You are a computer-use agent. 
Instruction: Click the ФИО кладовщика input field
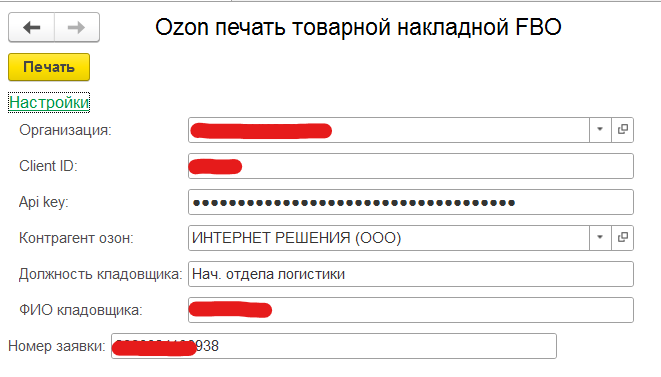[411, 310]
